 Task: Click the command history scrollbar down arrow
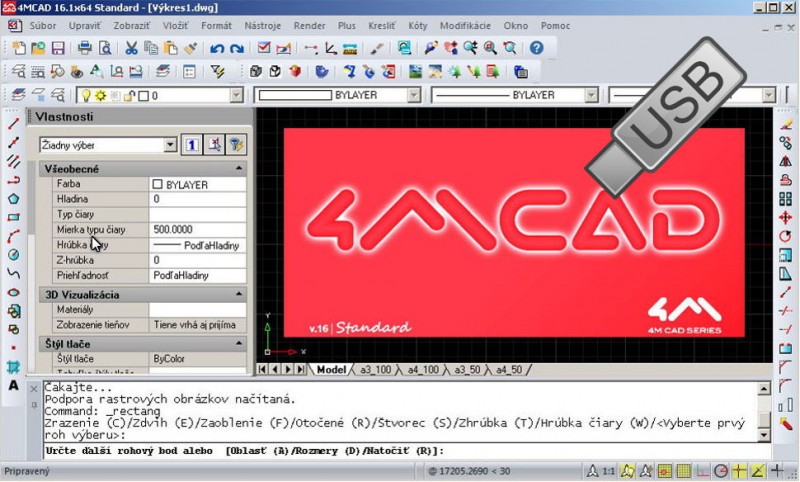pyautogui.click(x=764, y=435)
